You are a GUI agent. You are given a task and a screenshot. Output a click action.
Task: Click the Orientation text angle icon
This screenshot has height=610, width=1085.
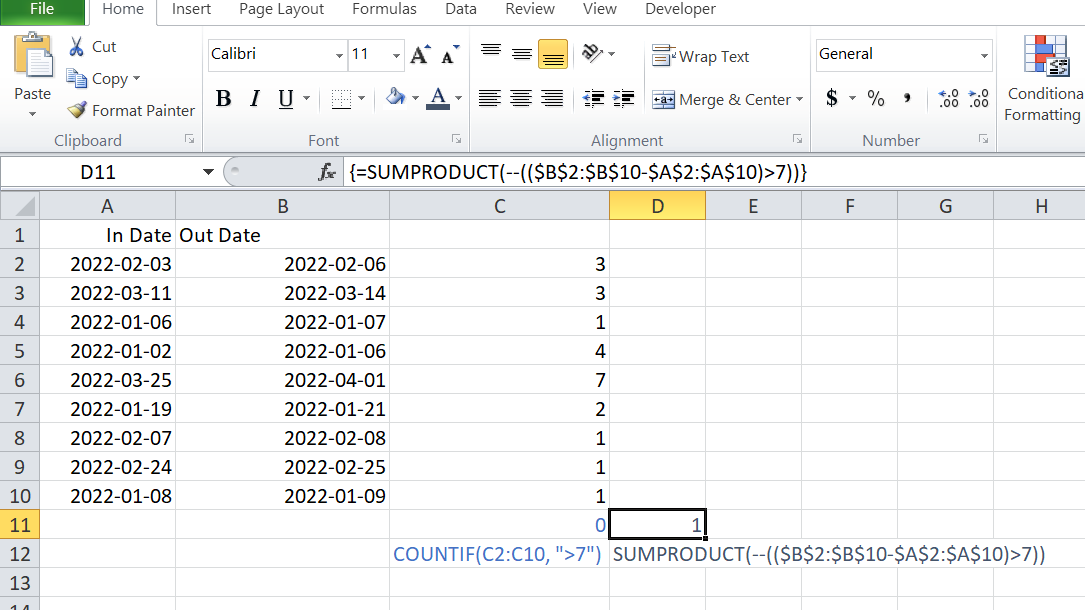pyautogui.click(x=592, y=53)
